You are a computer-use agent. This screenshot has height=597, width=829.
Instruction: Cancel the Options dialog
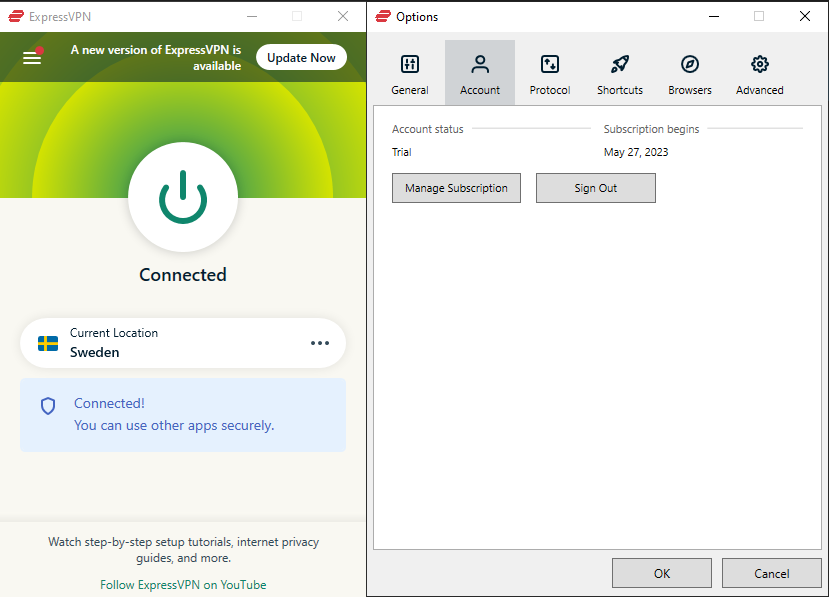pos(771,573)
